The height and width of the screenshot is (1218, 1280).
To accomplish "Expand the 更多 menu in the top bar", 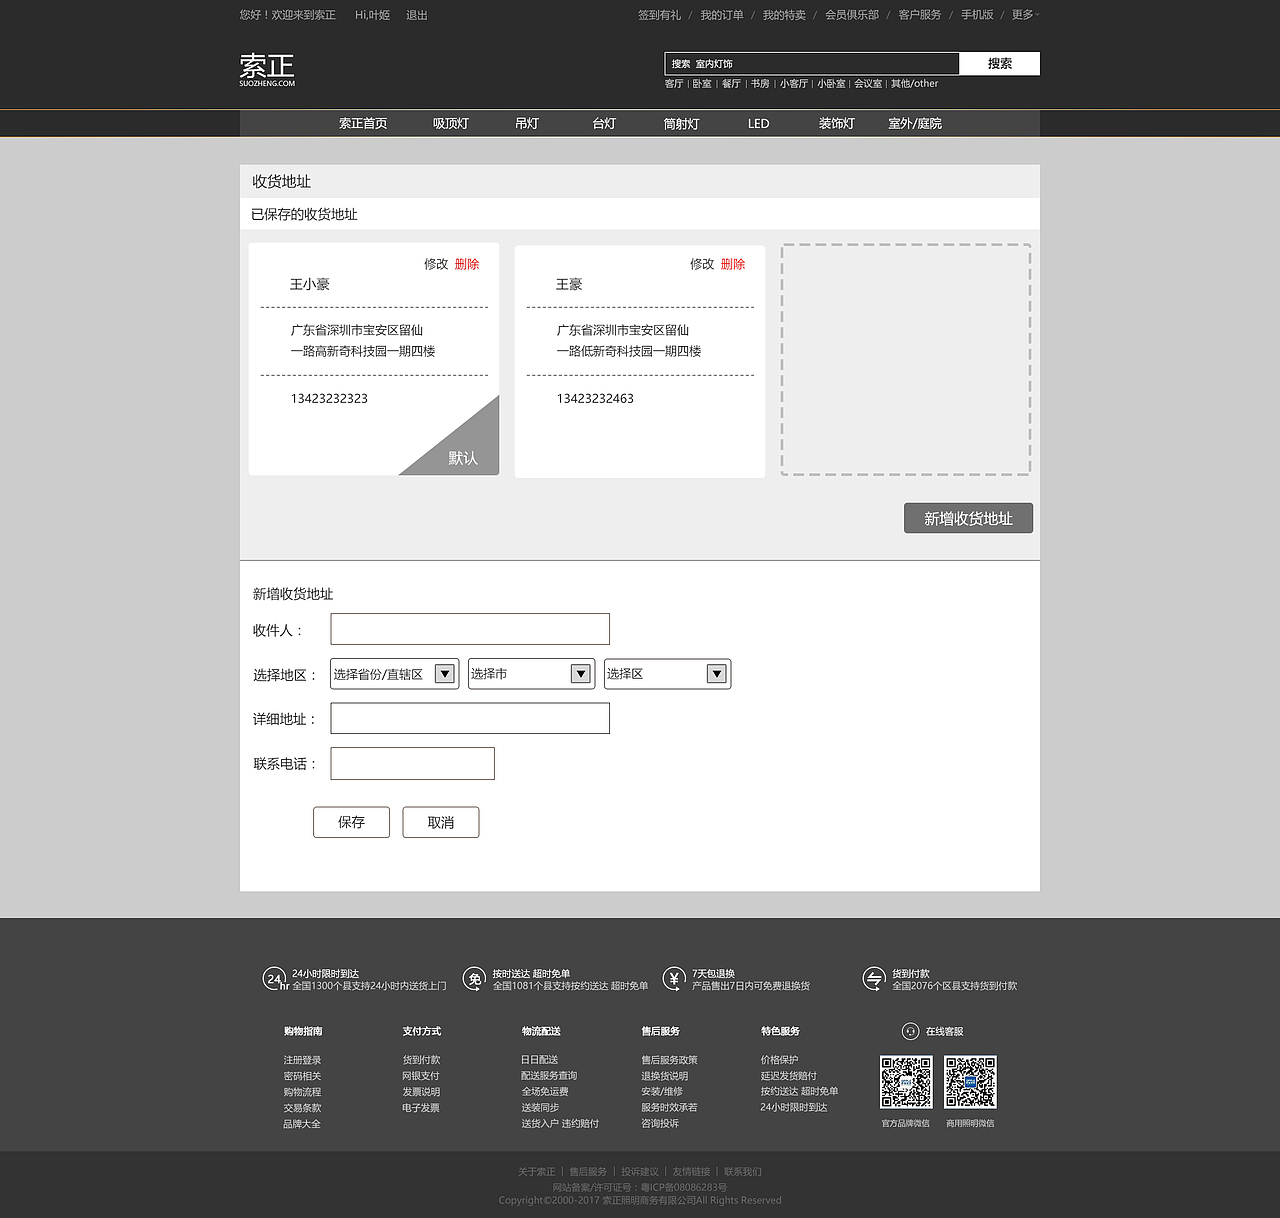I will click(1025, 15).
